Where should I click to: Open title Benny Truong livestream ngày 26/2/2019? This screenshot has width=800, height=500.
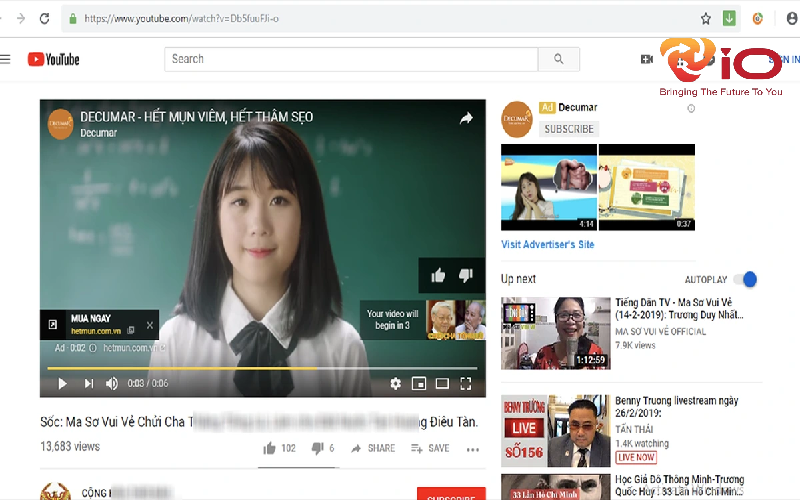(x=677, y=407)
